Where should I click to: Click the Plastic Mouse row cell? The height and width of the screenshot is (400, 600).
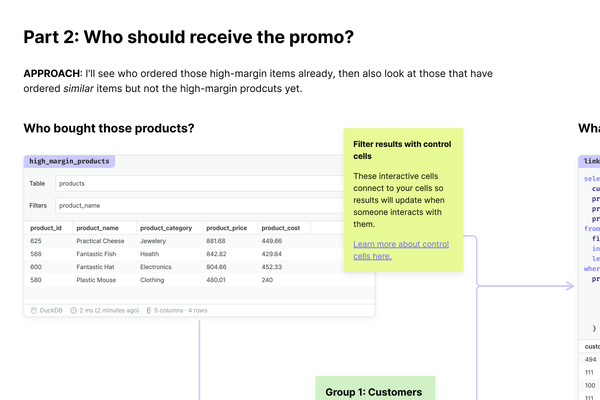(98, 281)
